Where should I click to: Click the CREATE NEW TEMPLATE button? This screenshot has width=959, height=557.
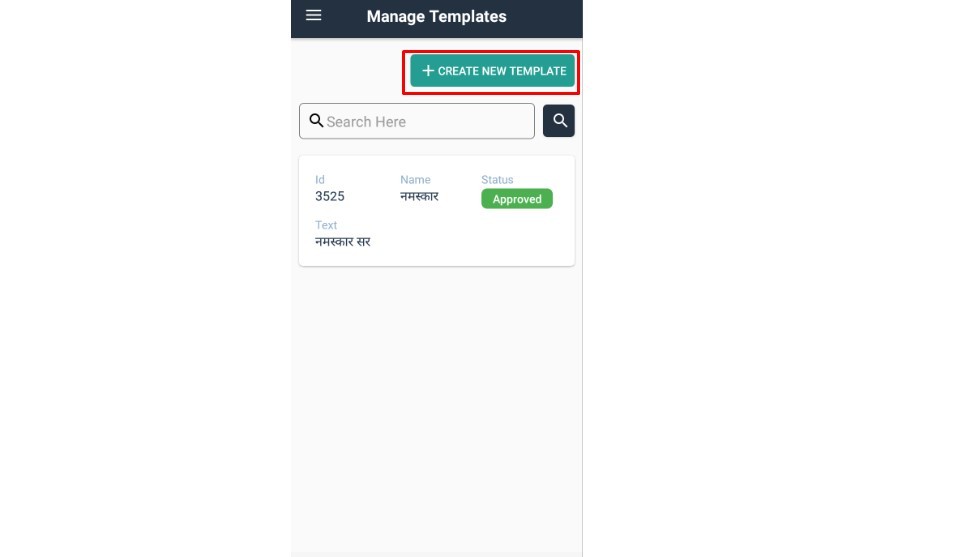tap(492, 71)
